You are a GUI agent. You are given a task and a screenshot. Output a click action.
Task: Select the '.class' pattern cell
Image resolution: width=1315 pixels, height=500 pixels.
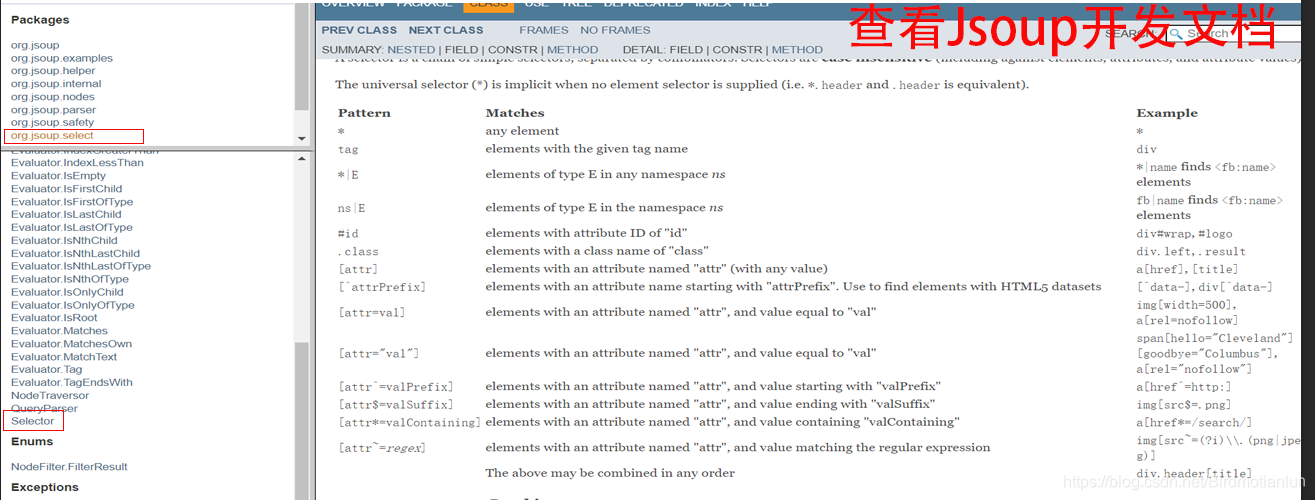point(358,252)
